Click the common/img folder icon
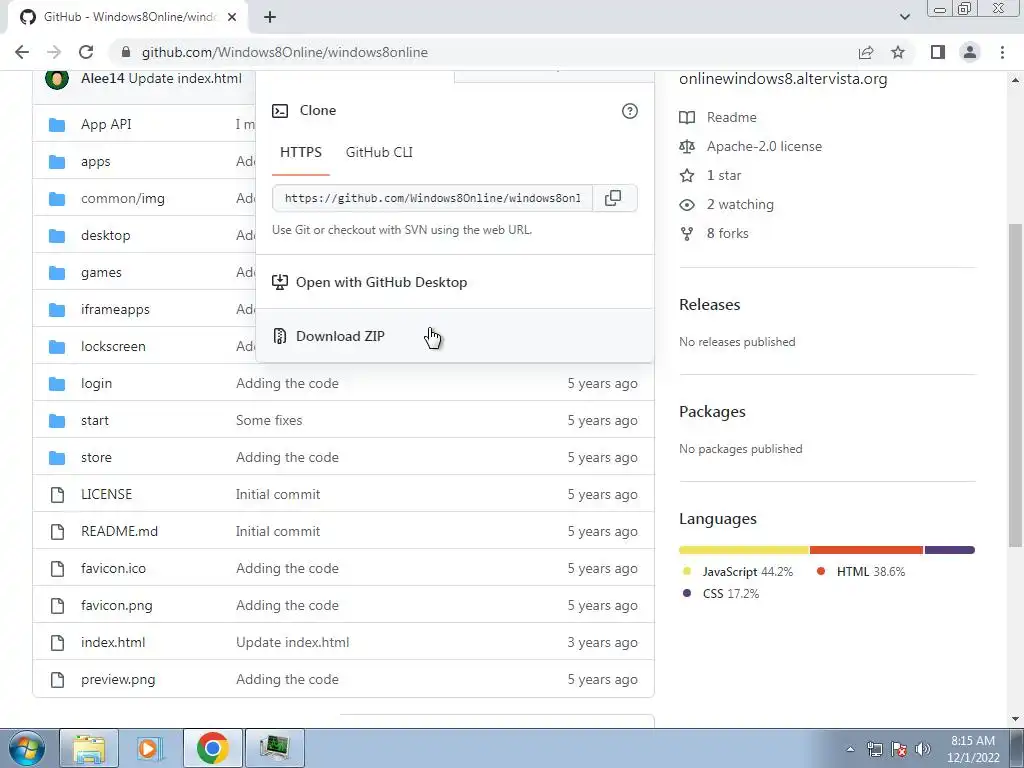The width and height of the screenshot is (1024, 768). [57, 199]
